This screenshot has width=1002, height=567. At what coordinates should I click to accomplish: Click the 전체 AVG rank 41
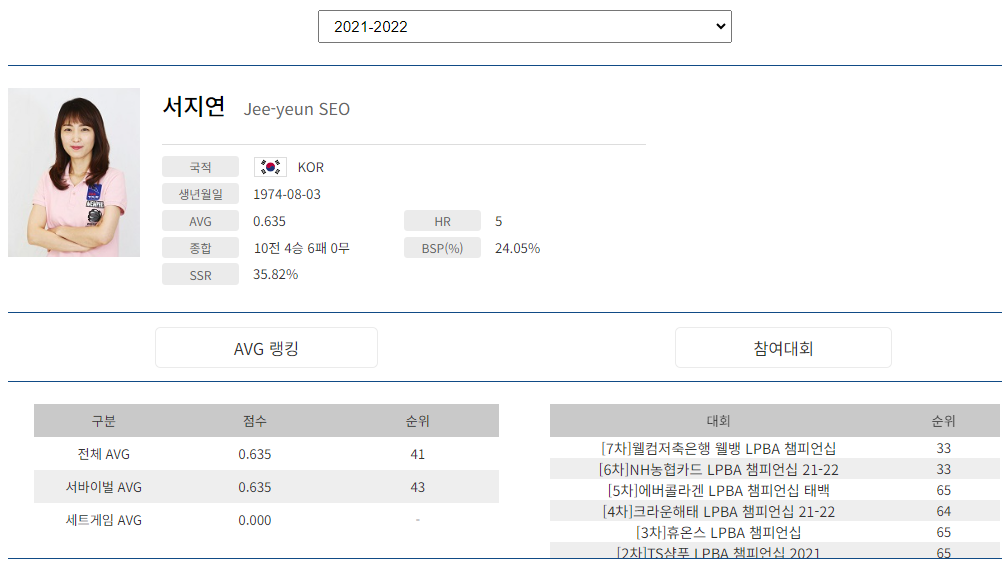click(417, 454)
